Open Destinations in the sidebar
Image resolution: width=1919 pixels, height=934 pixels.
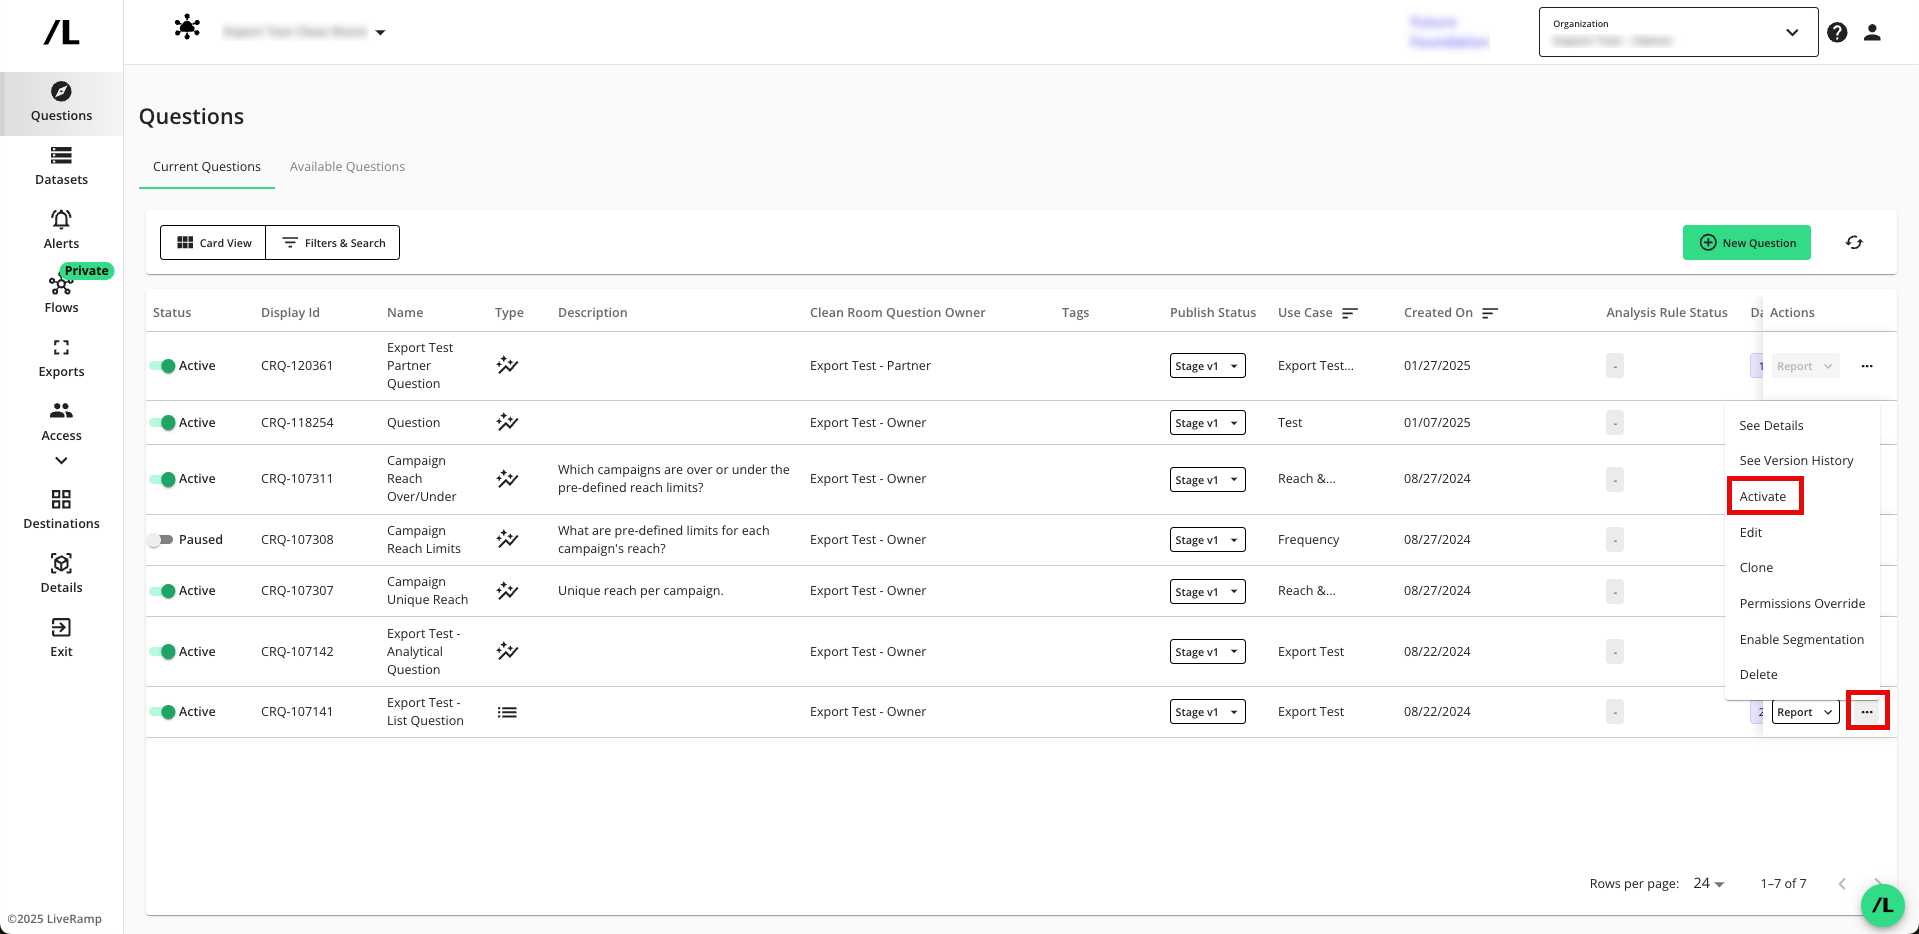coord(61,510)
